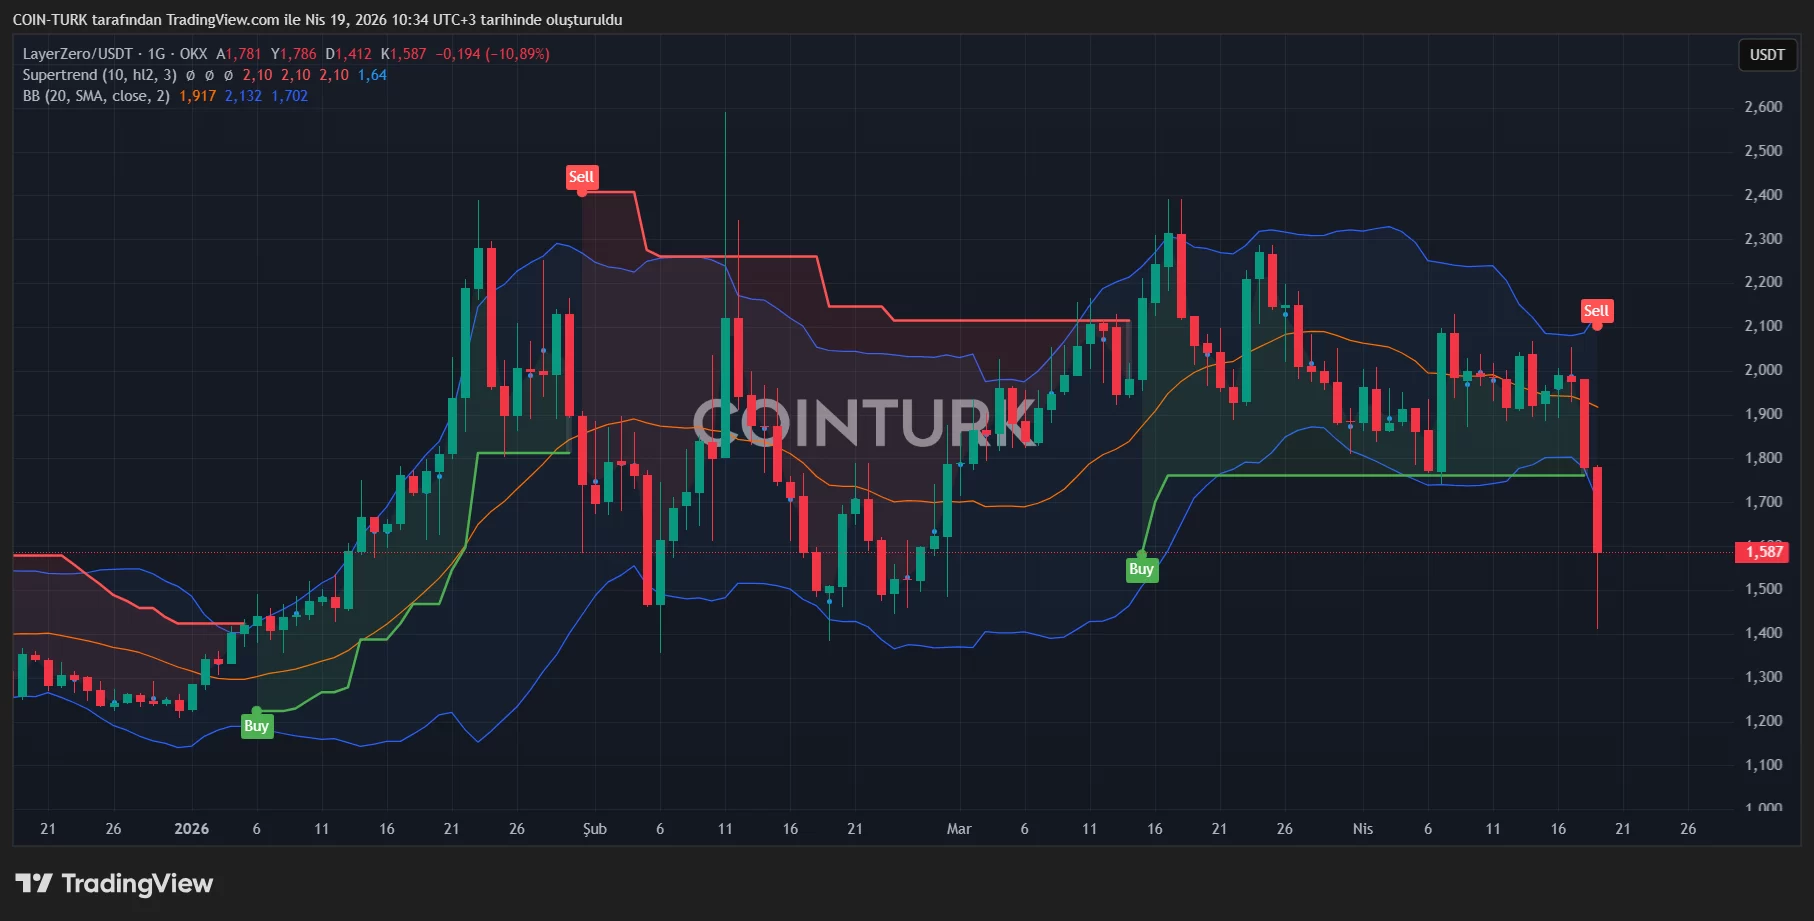Select the LayerZero/USDT symbol title
This screenshot has height=921, width=1814.
coord(77,54)
